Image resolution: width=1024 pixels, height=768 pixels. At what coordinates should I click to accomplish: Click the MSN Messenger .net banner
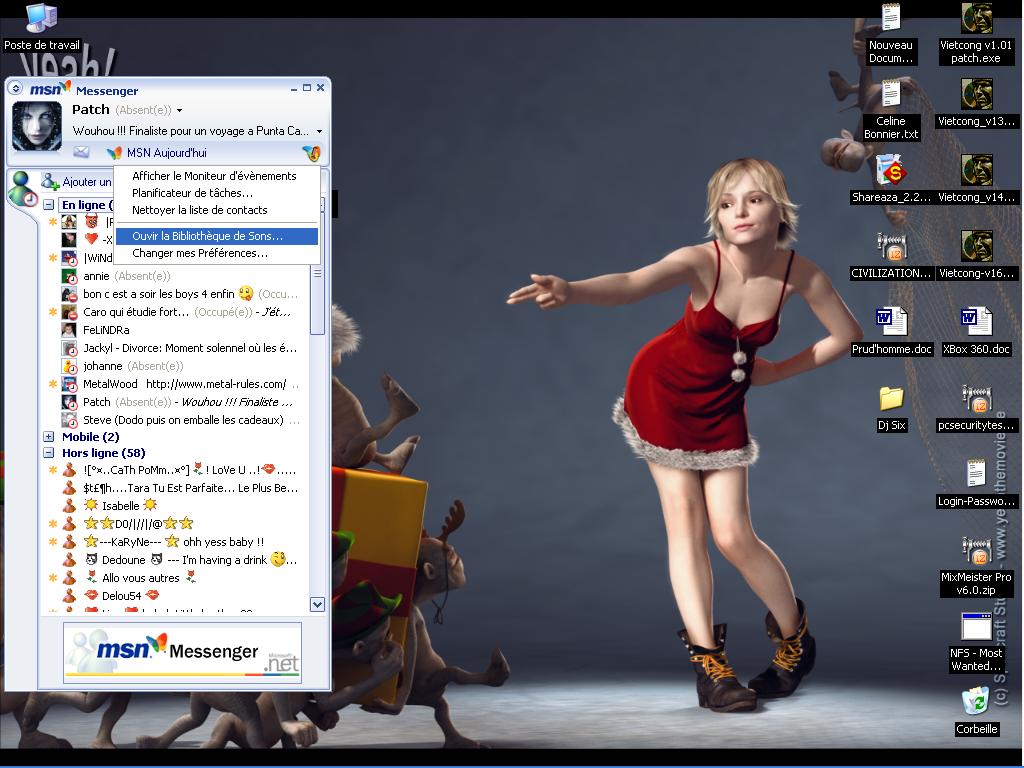(182, 652)
